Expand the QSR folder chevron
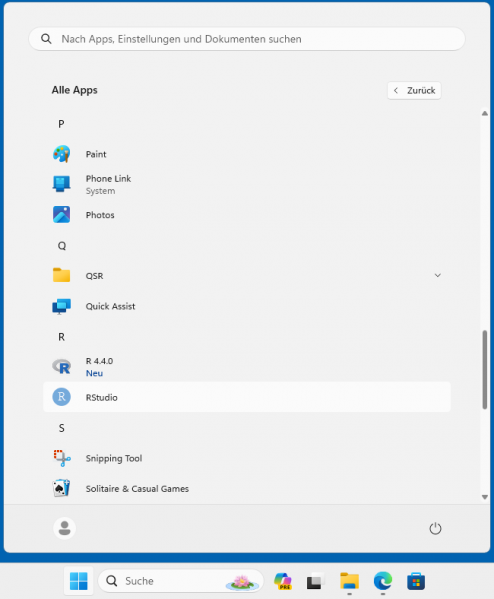The height and width of the screenshot is (599, 494). tap(438, 275)
